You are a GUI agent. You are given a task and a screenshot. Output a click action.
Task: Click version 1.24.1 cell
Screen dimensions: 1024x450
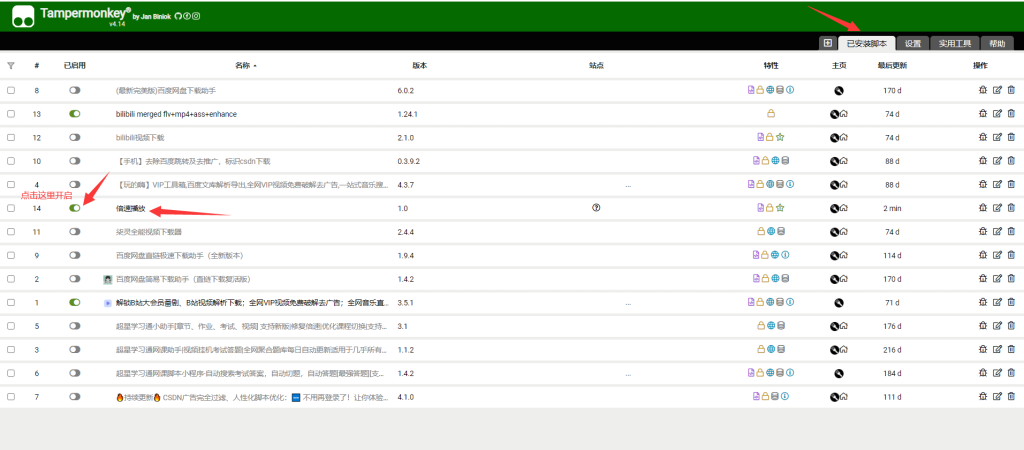pos(408,114)
